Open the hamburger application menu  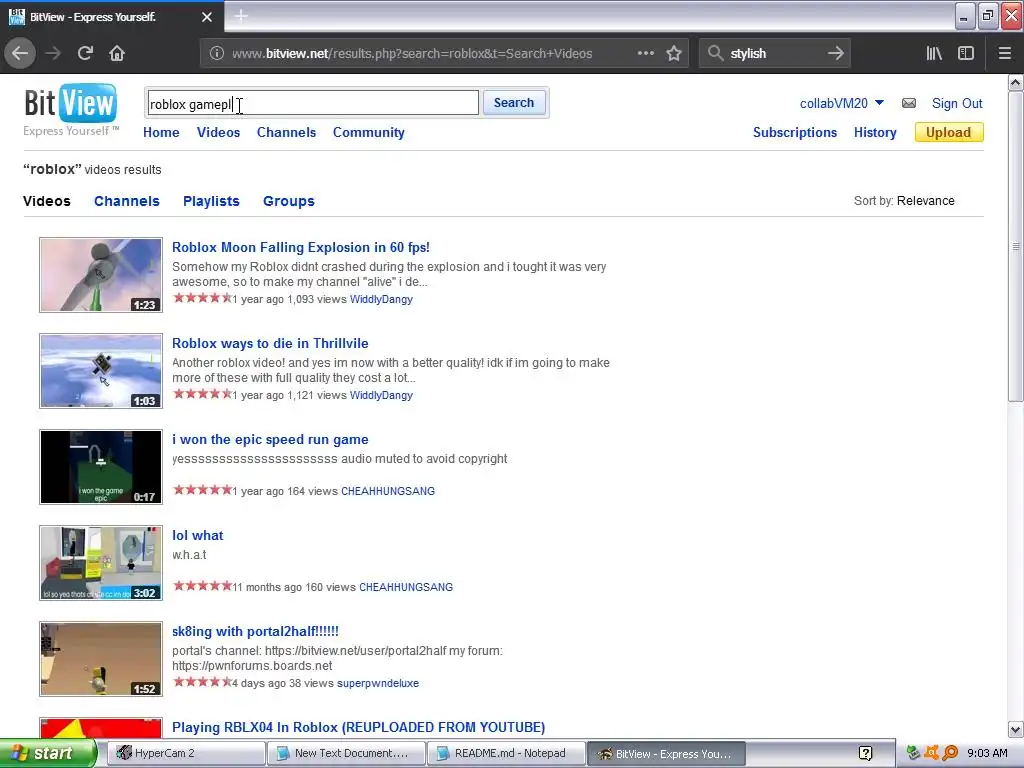(1004, 54)
